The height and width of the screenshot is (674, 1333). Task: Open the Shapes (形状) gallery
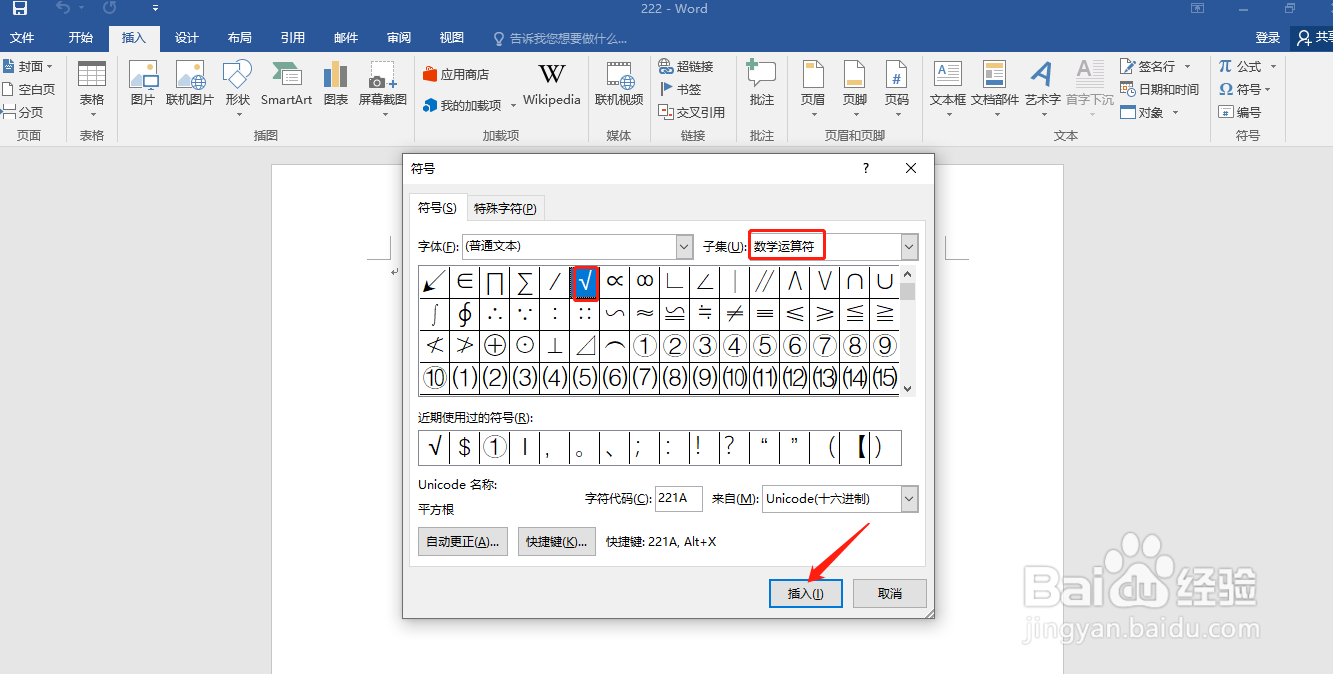coord(238,88)
